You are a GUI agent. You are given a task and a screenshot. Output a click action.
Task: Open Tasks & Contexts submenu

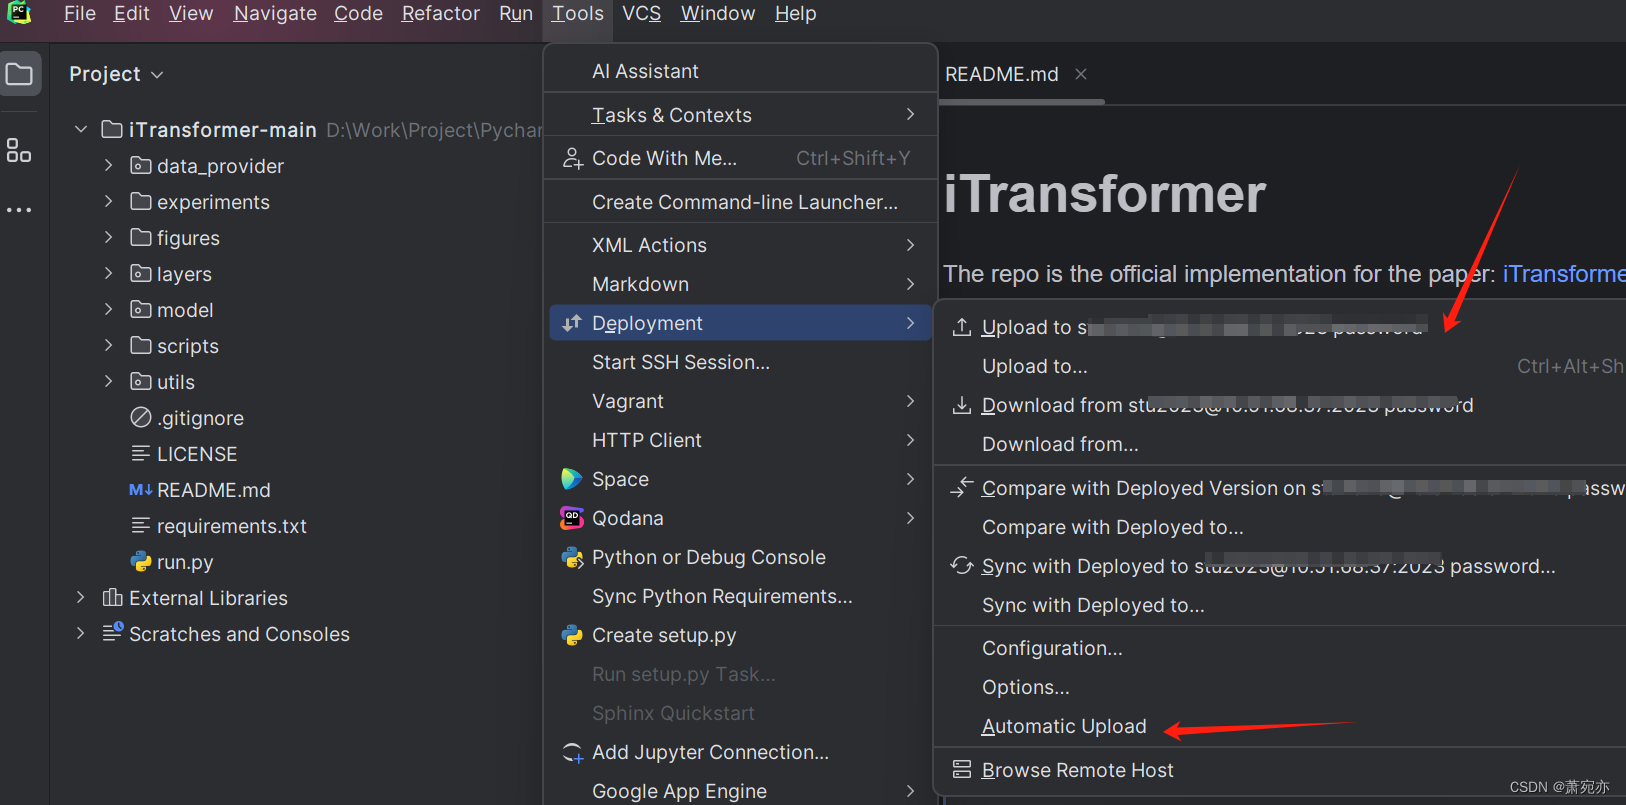pyautogui.click(x=740, y=115)
